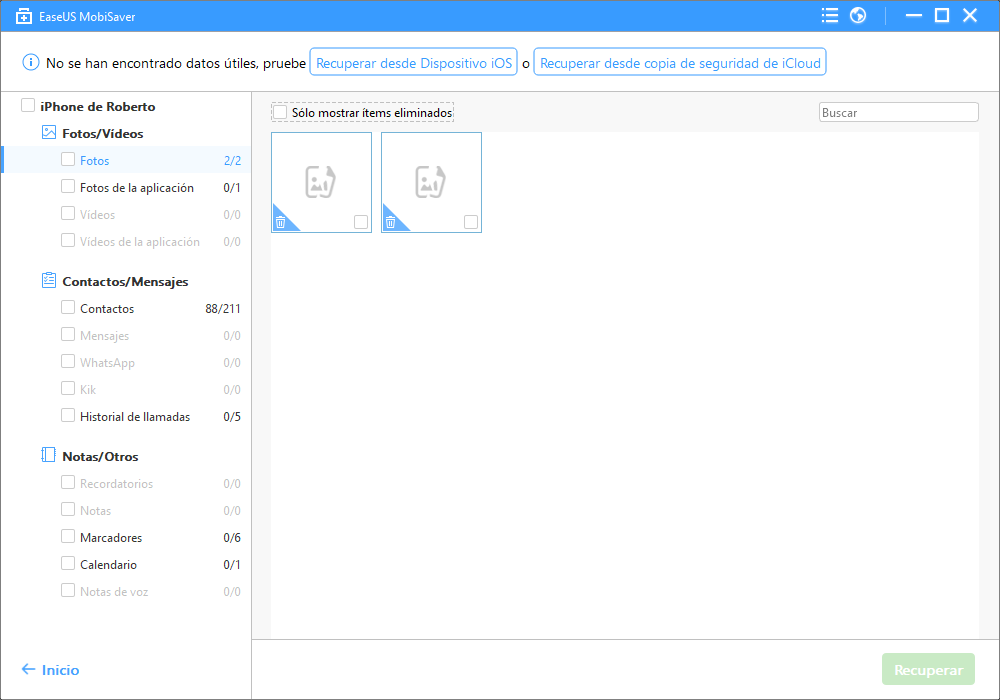Click the Notas/Otros category icon

(48, 456)
